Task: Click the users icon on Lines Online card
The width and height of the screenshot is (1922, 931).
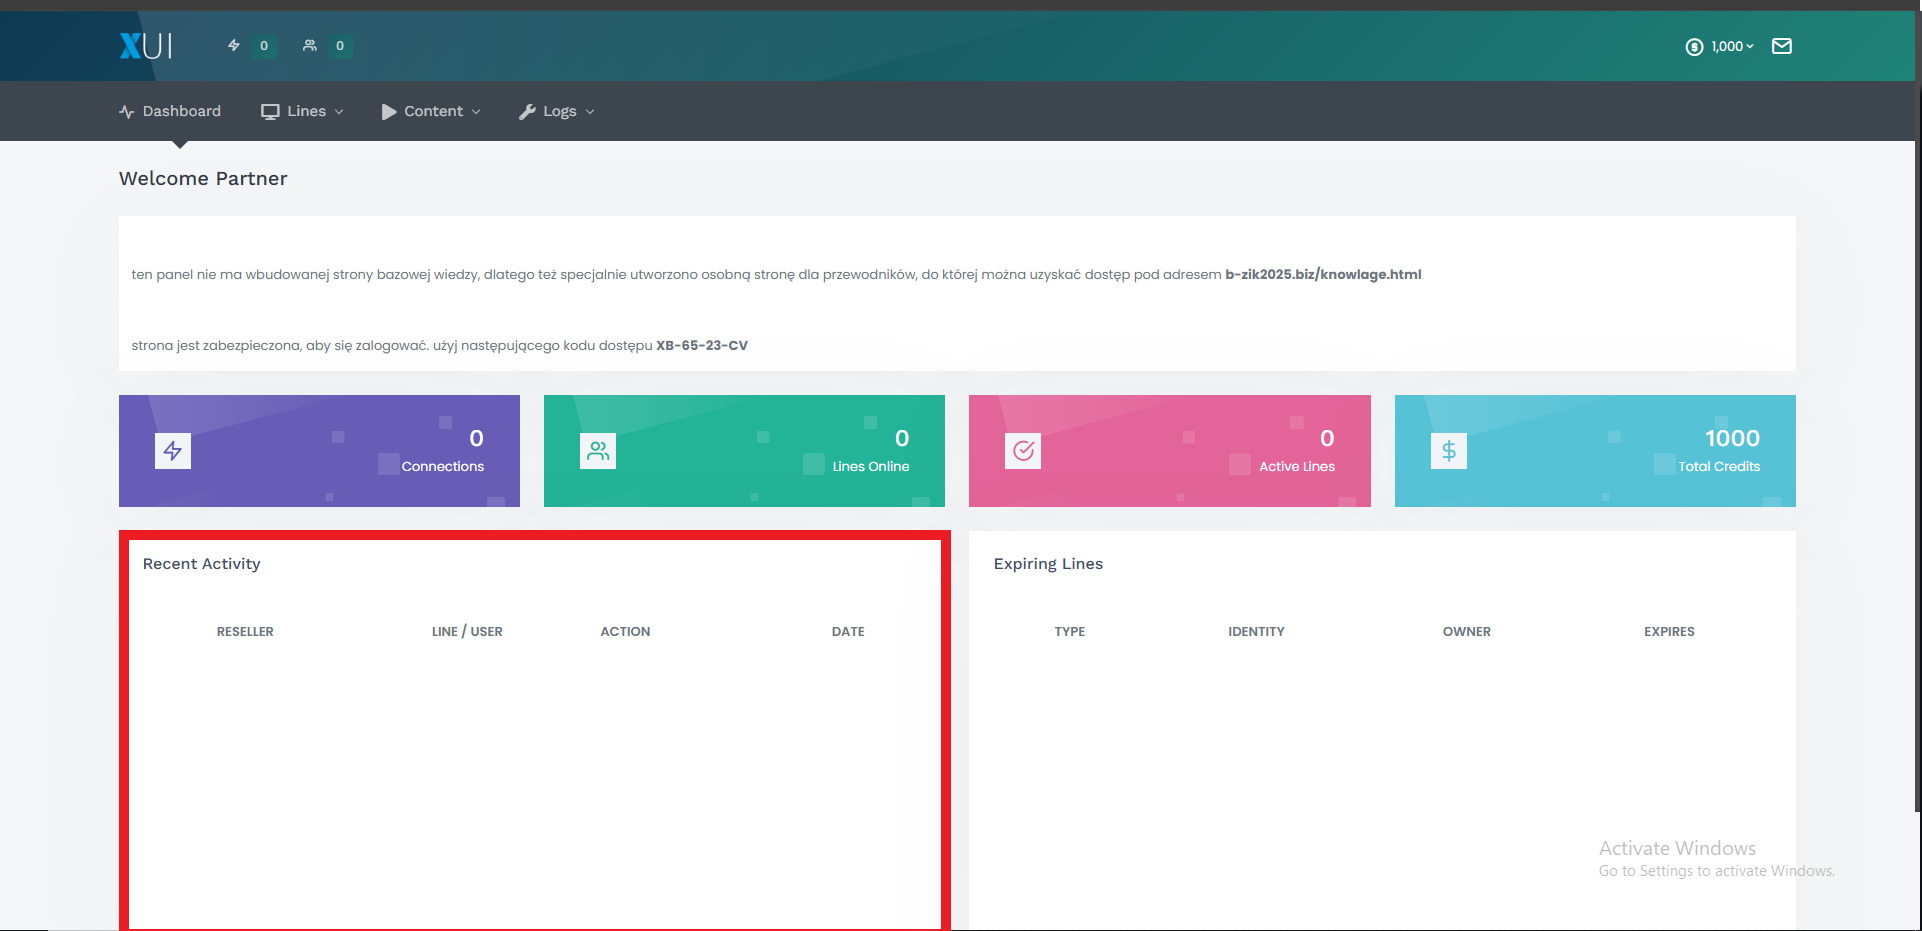Action: click(598, 451)
